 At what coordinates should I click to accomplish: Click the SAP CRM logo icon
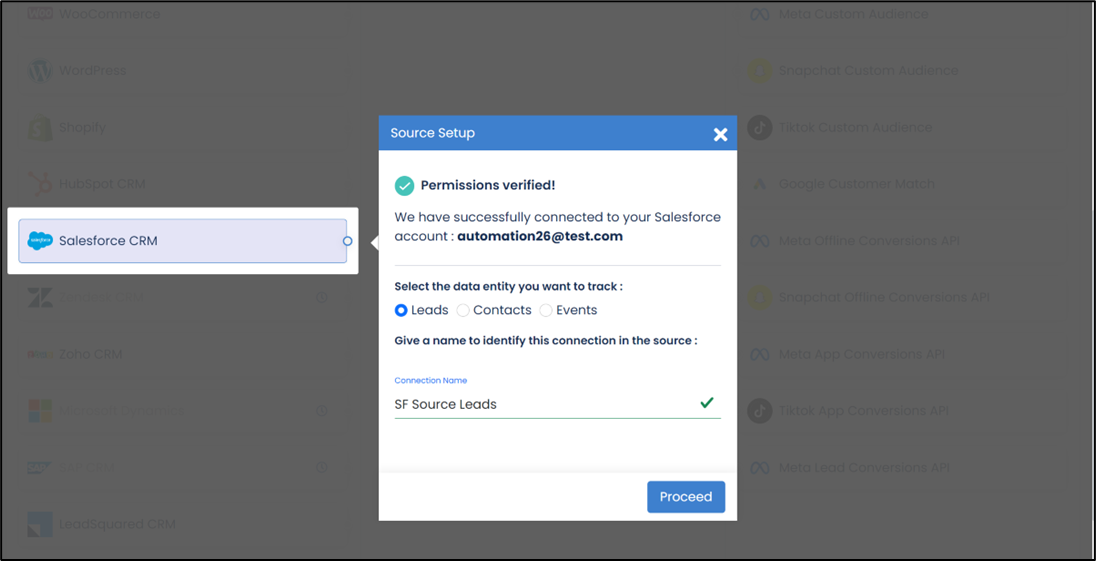(40, 467)
